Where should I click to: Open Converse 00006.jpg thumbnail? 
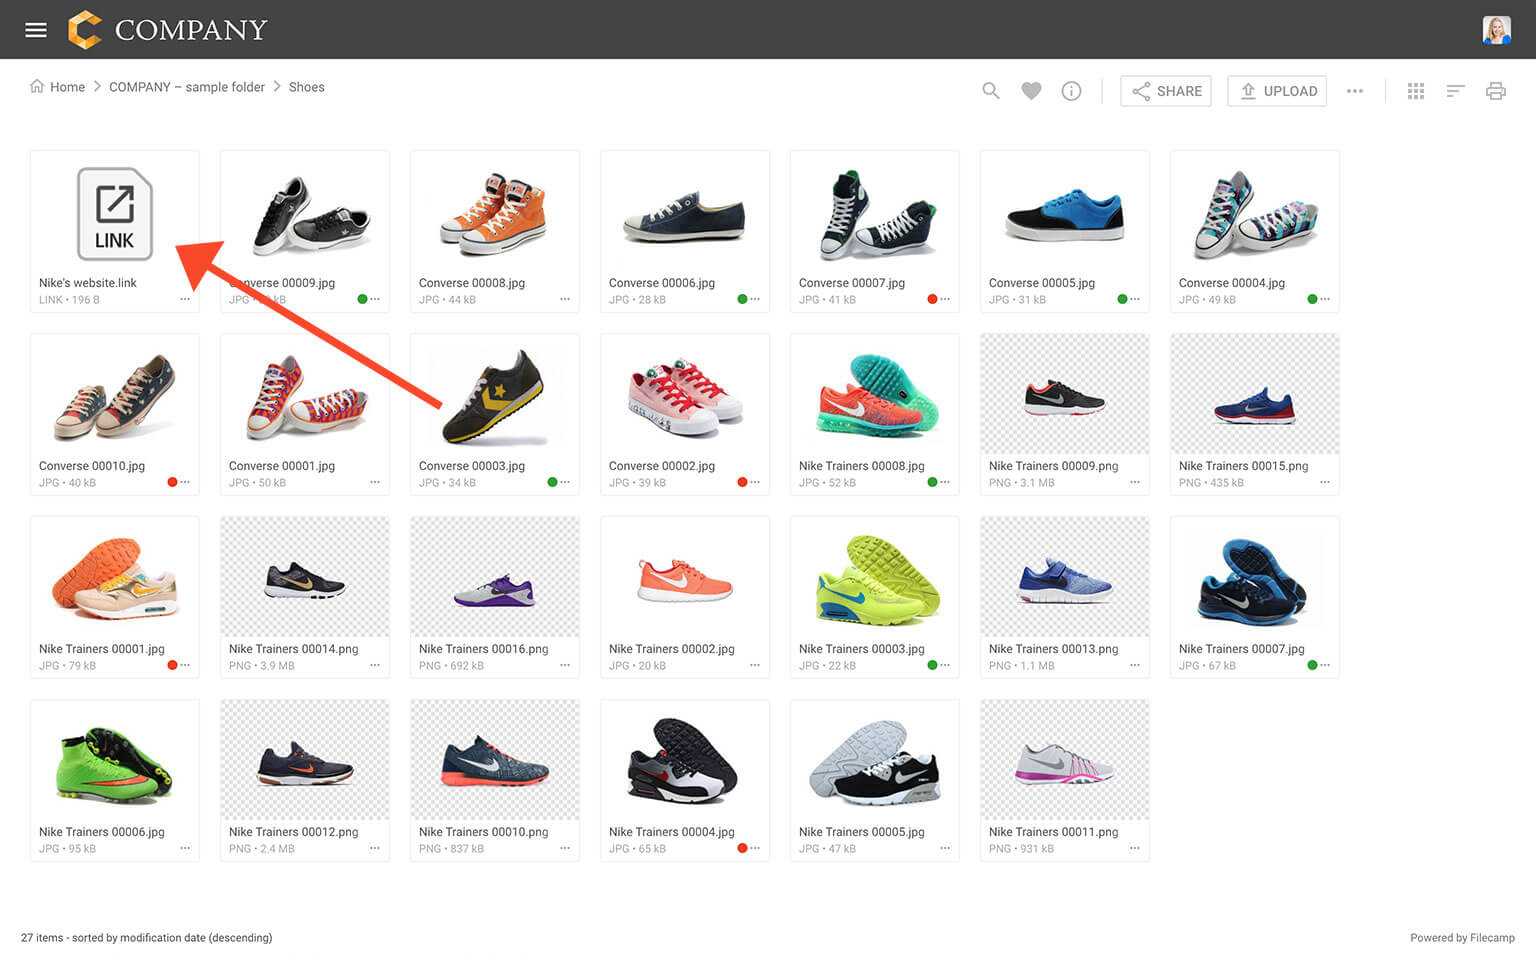685,212
